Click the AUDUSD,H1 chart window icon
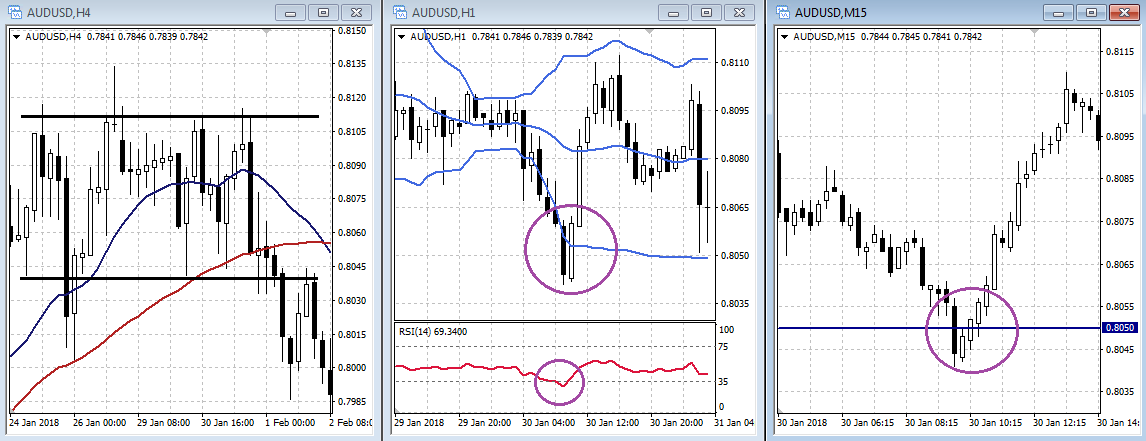The height and width of the screenshot is (441, 1146). [x=400, y=12]
